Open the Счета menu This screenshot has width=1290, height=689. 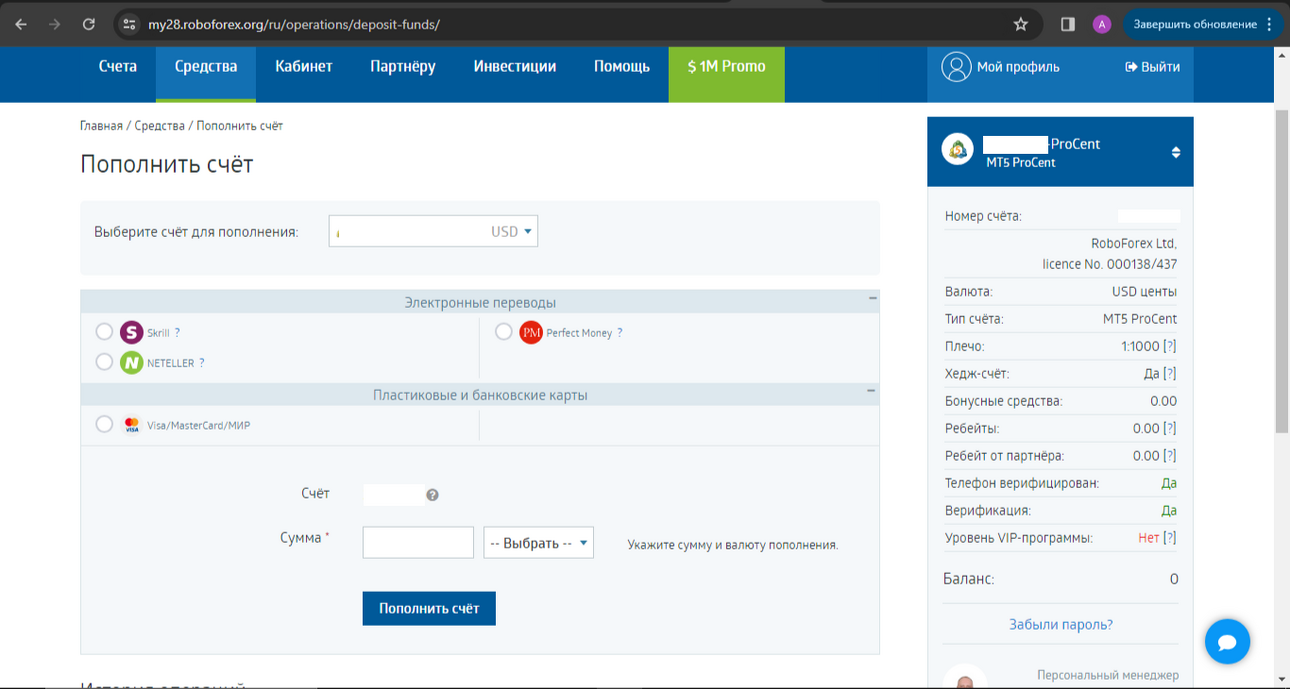[118, 67]
